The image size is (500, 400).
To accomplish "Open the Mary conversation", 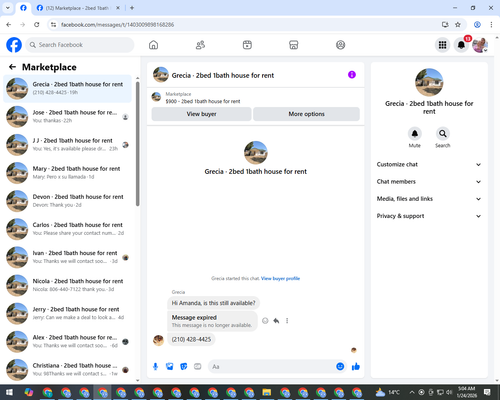I will coord(67,173).
